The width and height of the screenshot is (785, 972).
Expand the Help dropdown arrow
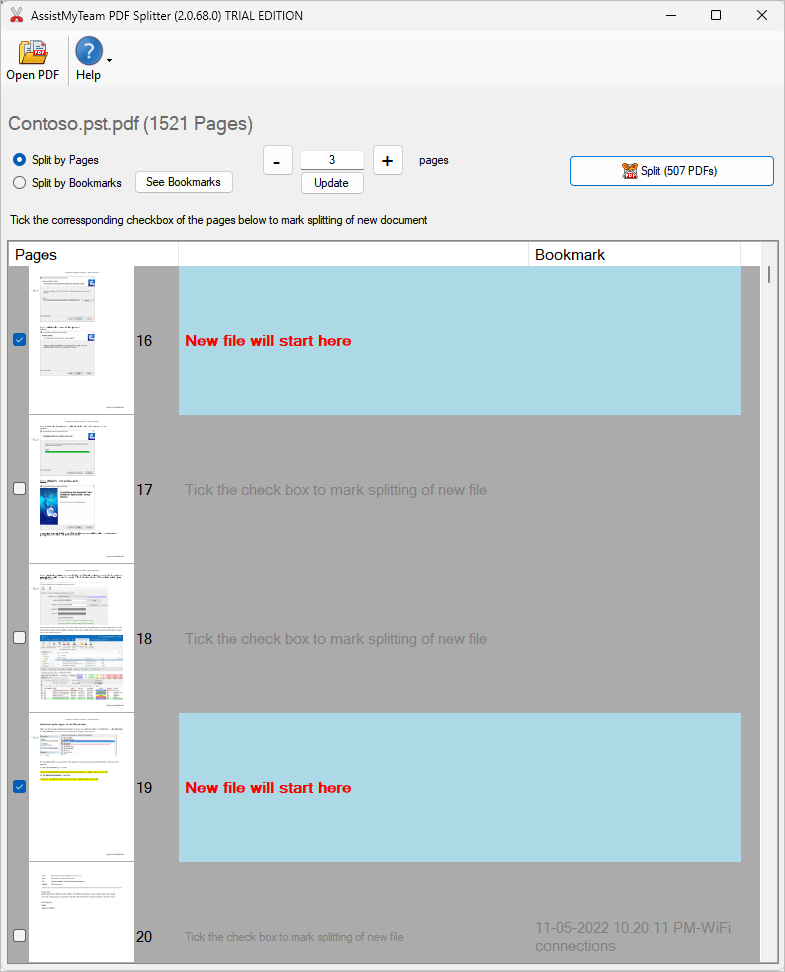[109, 60]
